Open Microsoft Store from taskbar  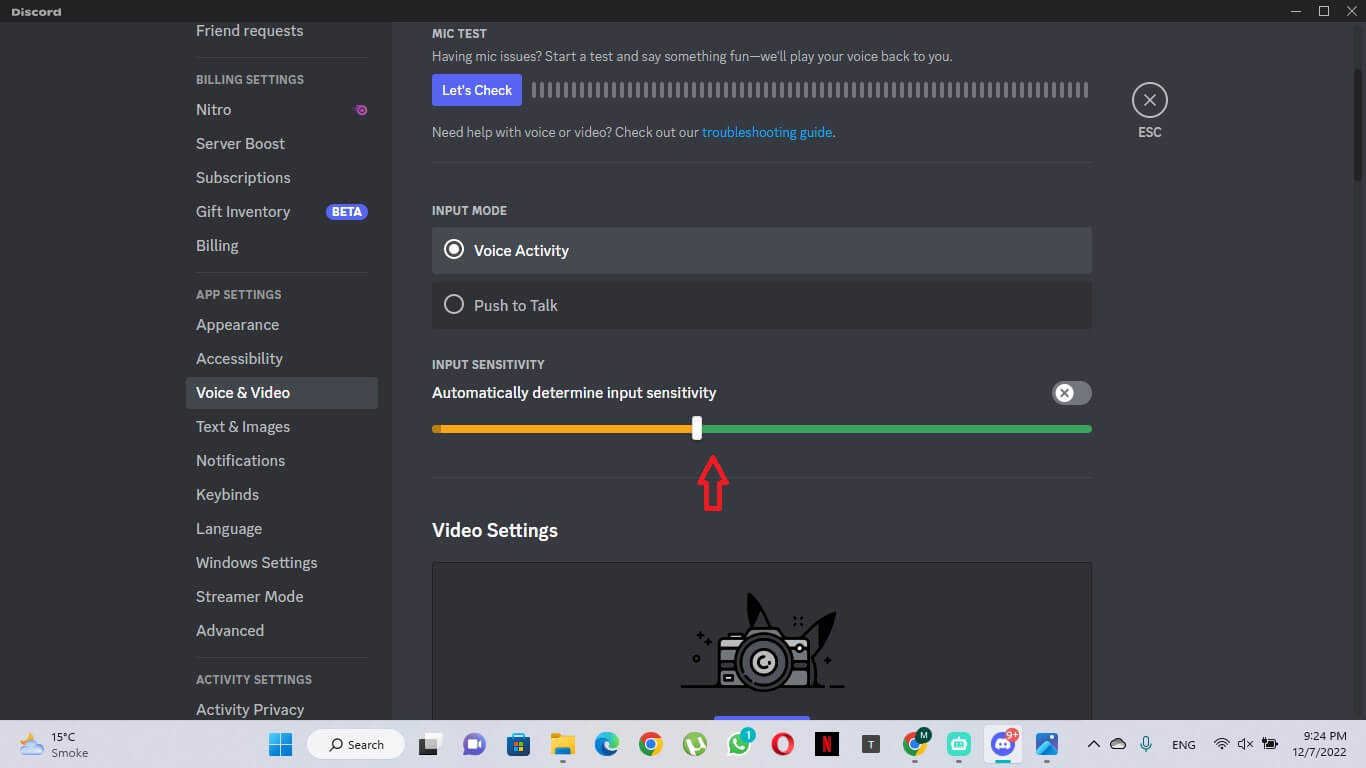click(x=518, y=744)
